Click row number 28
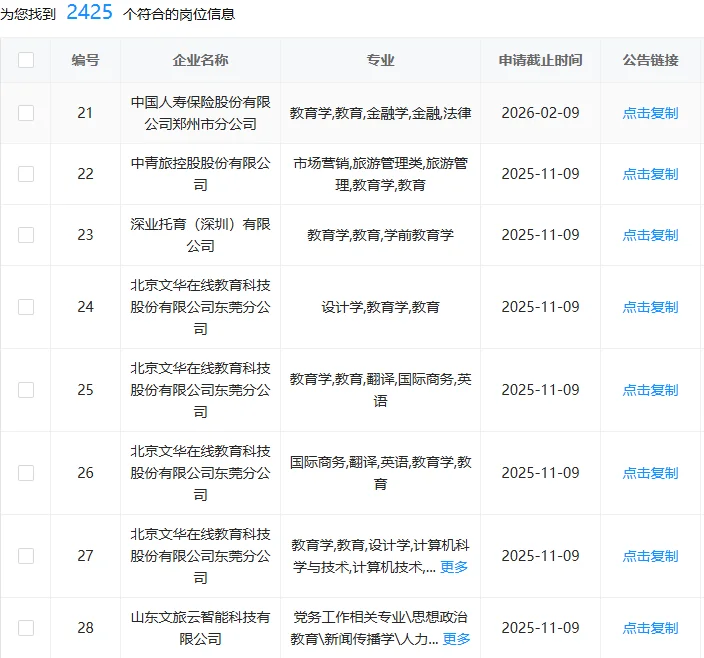Viewport: 704px width, 658px height. (85, 628)
